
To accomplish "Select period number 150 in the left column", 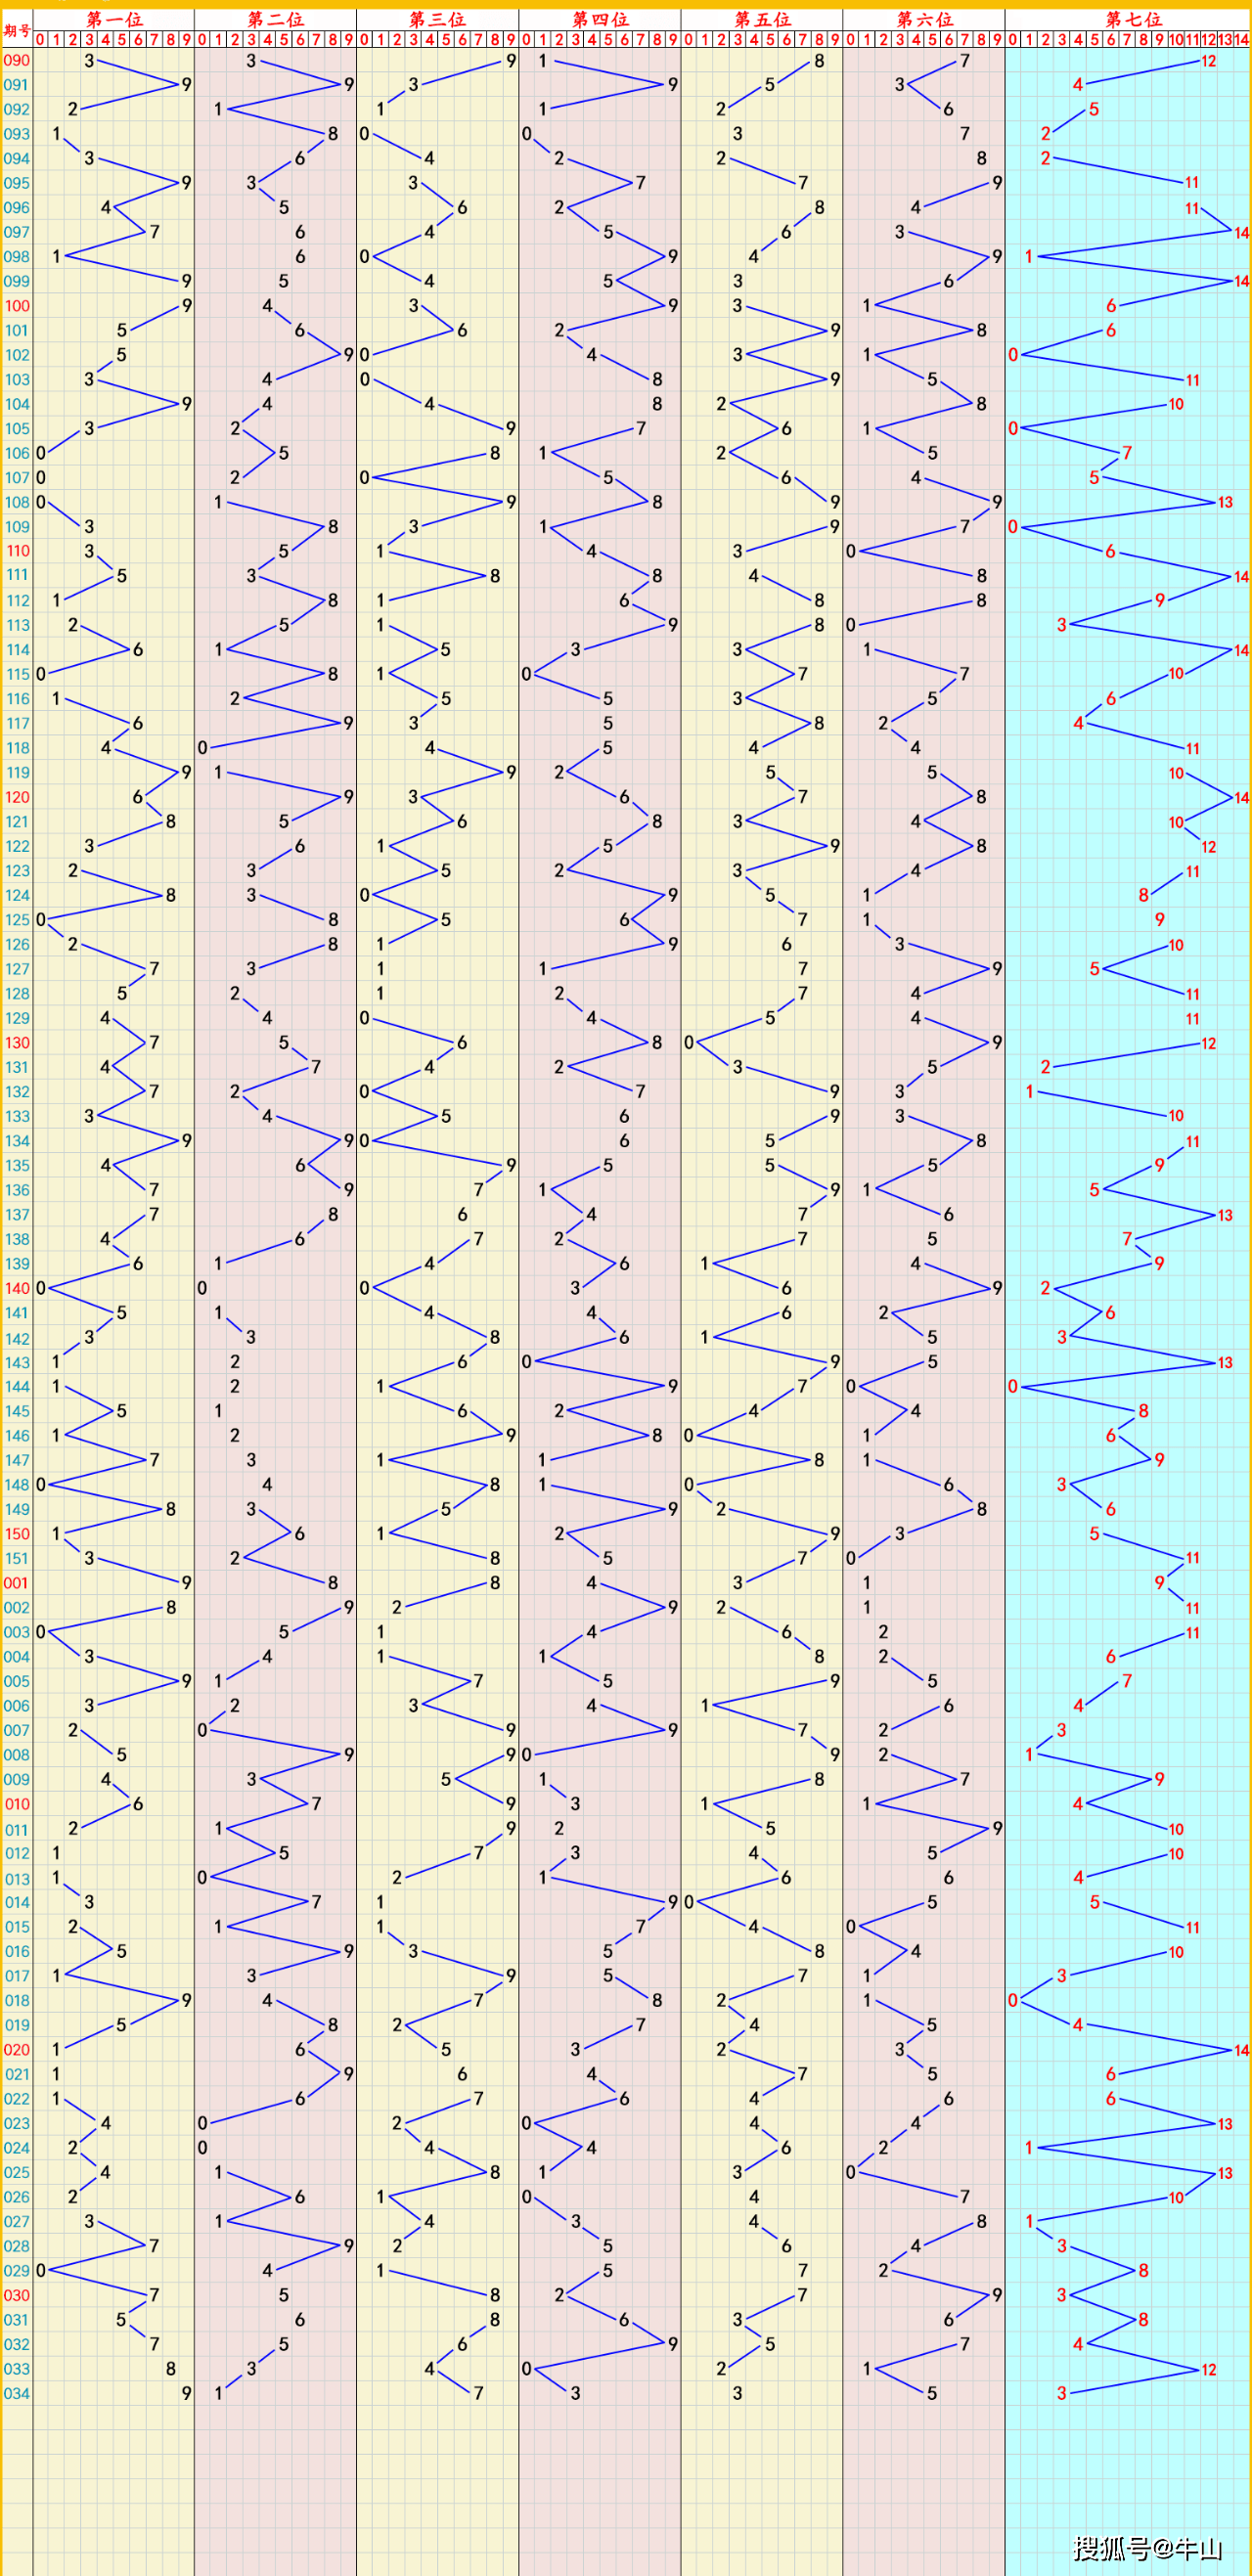I will coord(17,1534).
